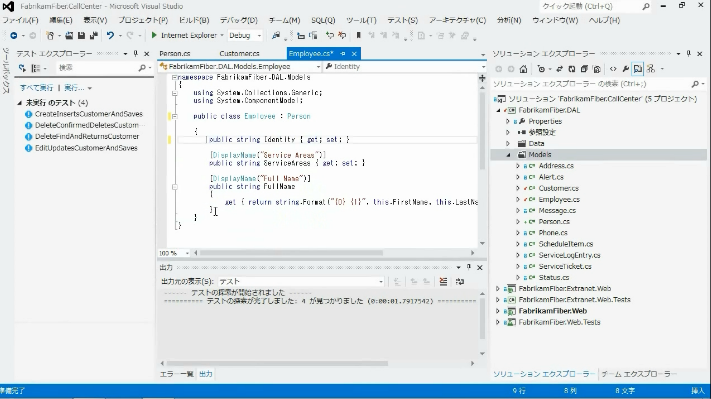Image resolution: width=711 pixels, height=399 pixels.
Task: Click the Navigate Backward arrow in the toolbar
Action: tap(14, 35)
